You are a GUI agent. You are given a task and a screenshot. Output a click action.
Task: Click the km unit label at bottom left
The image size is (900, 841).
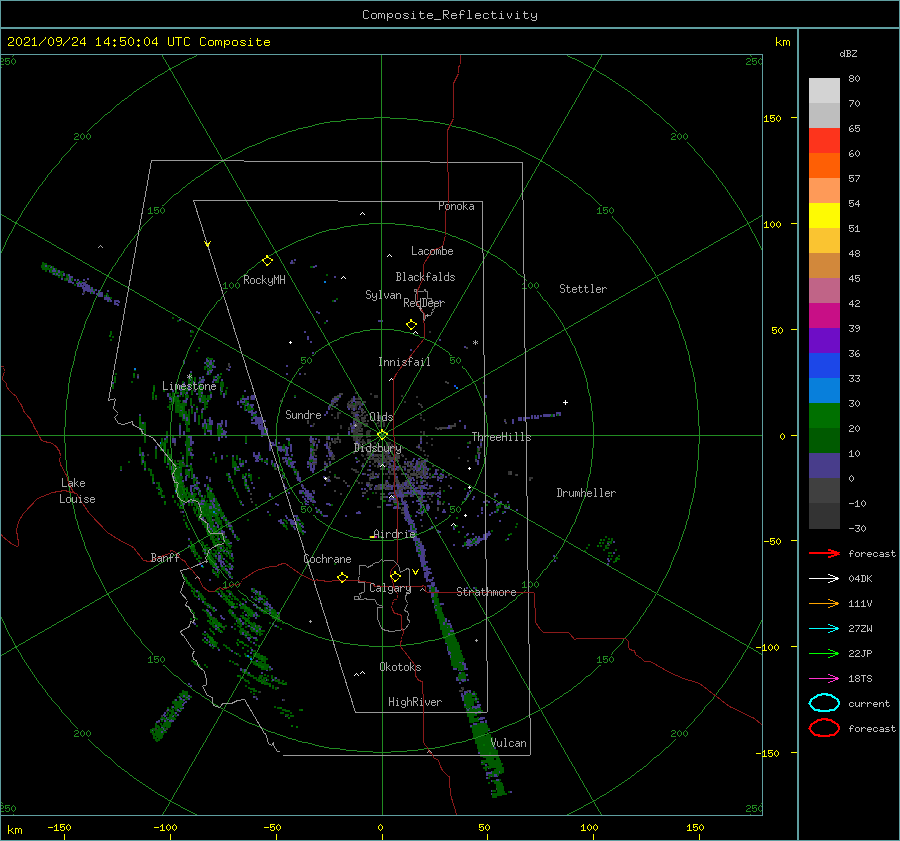pyautogui.click(x=14, y=830)
